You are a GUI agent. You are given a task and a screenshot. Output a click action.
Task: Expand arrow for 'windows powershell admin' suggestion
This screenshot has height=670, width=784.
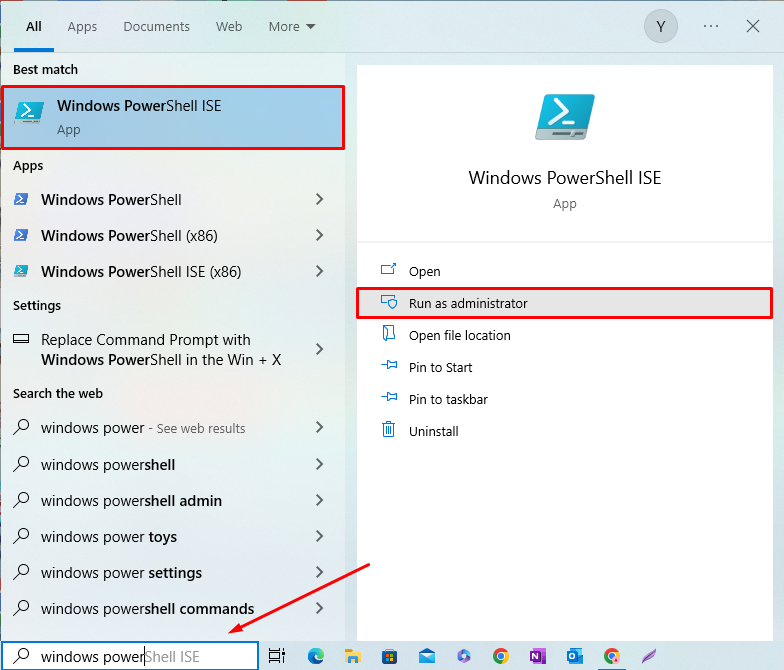(x=320, y=500)
